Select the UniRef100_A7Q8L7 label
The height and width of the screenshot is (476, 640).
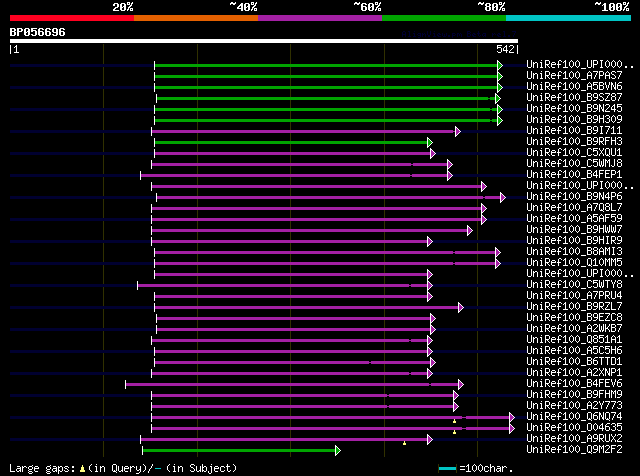(x=574, y=208)
